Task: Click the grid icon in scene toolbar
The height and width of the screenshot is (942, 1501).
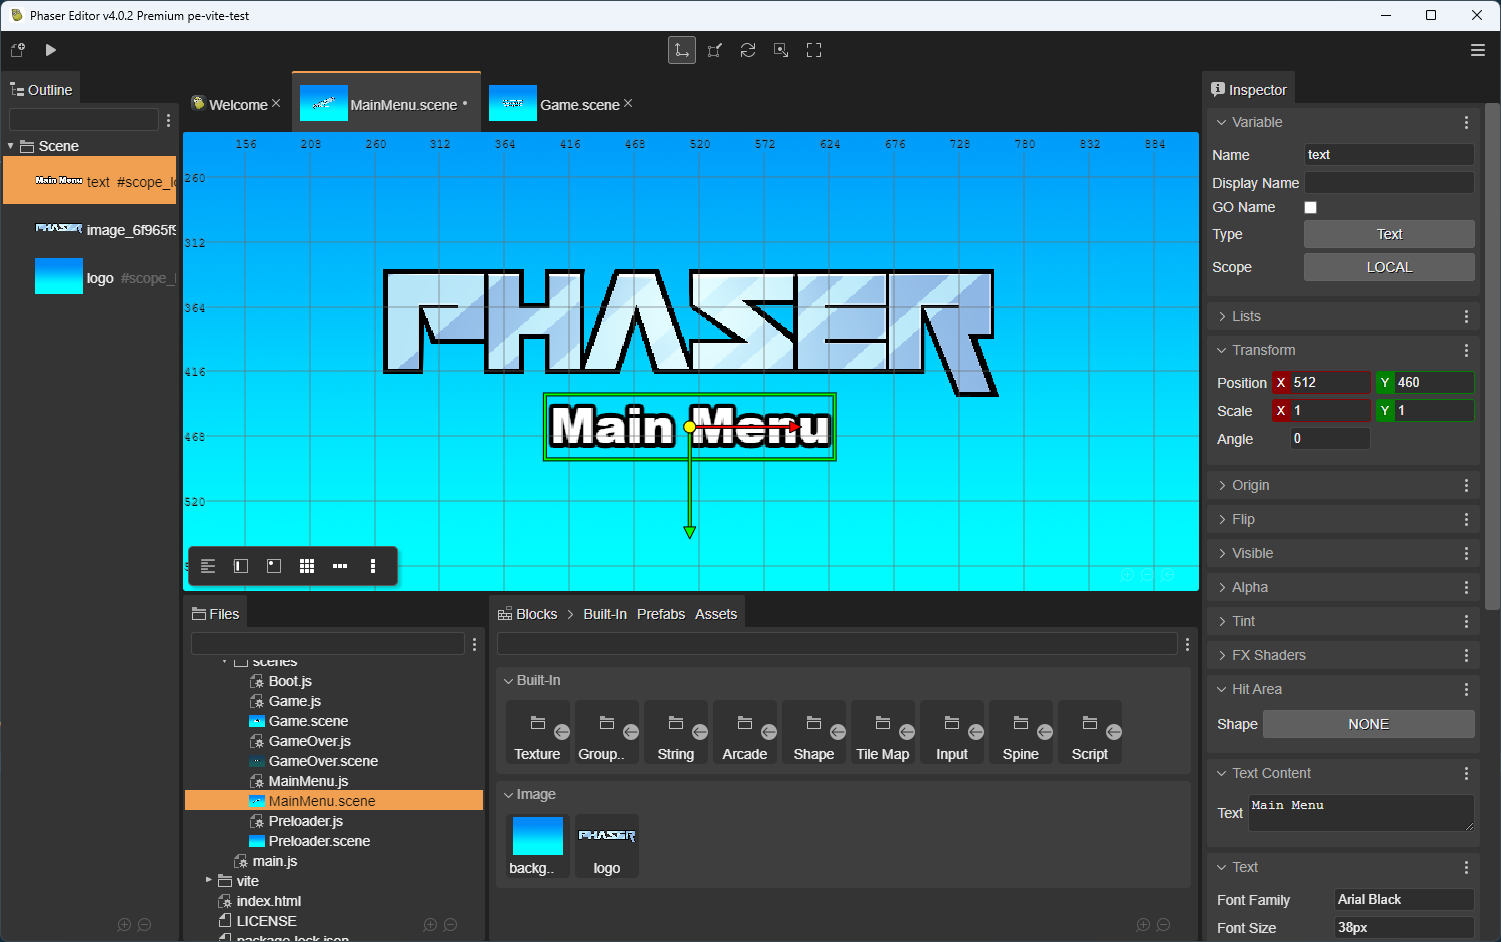Action: pyautogui.click(x=307, y=566)
